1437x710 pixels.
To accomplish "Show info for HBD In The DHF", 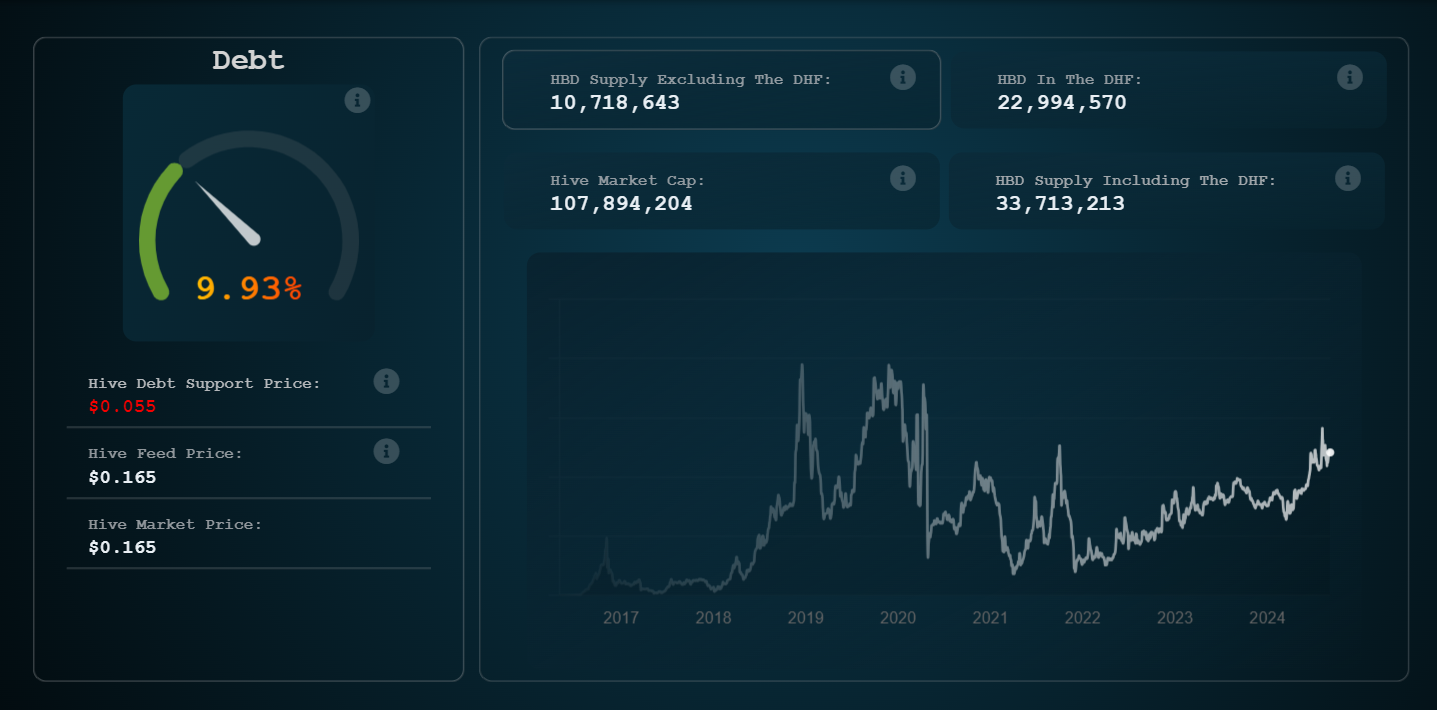I will pyautogui.click(x=1350, y=77).
